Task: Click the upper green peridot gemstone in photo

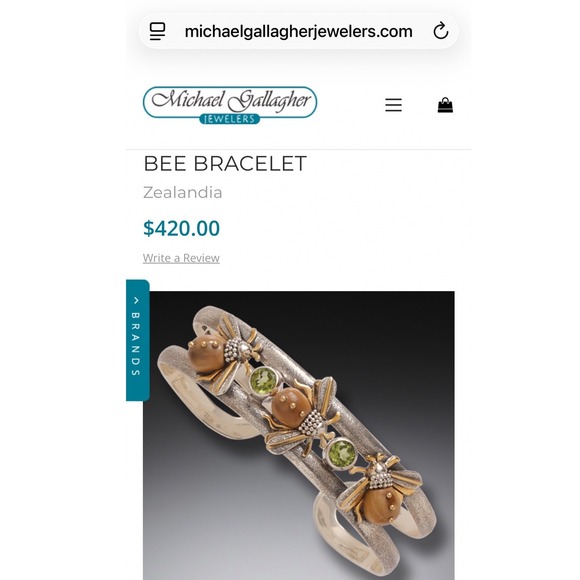Action: [264, 380]
